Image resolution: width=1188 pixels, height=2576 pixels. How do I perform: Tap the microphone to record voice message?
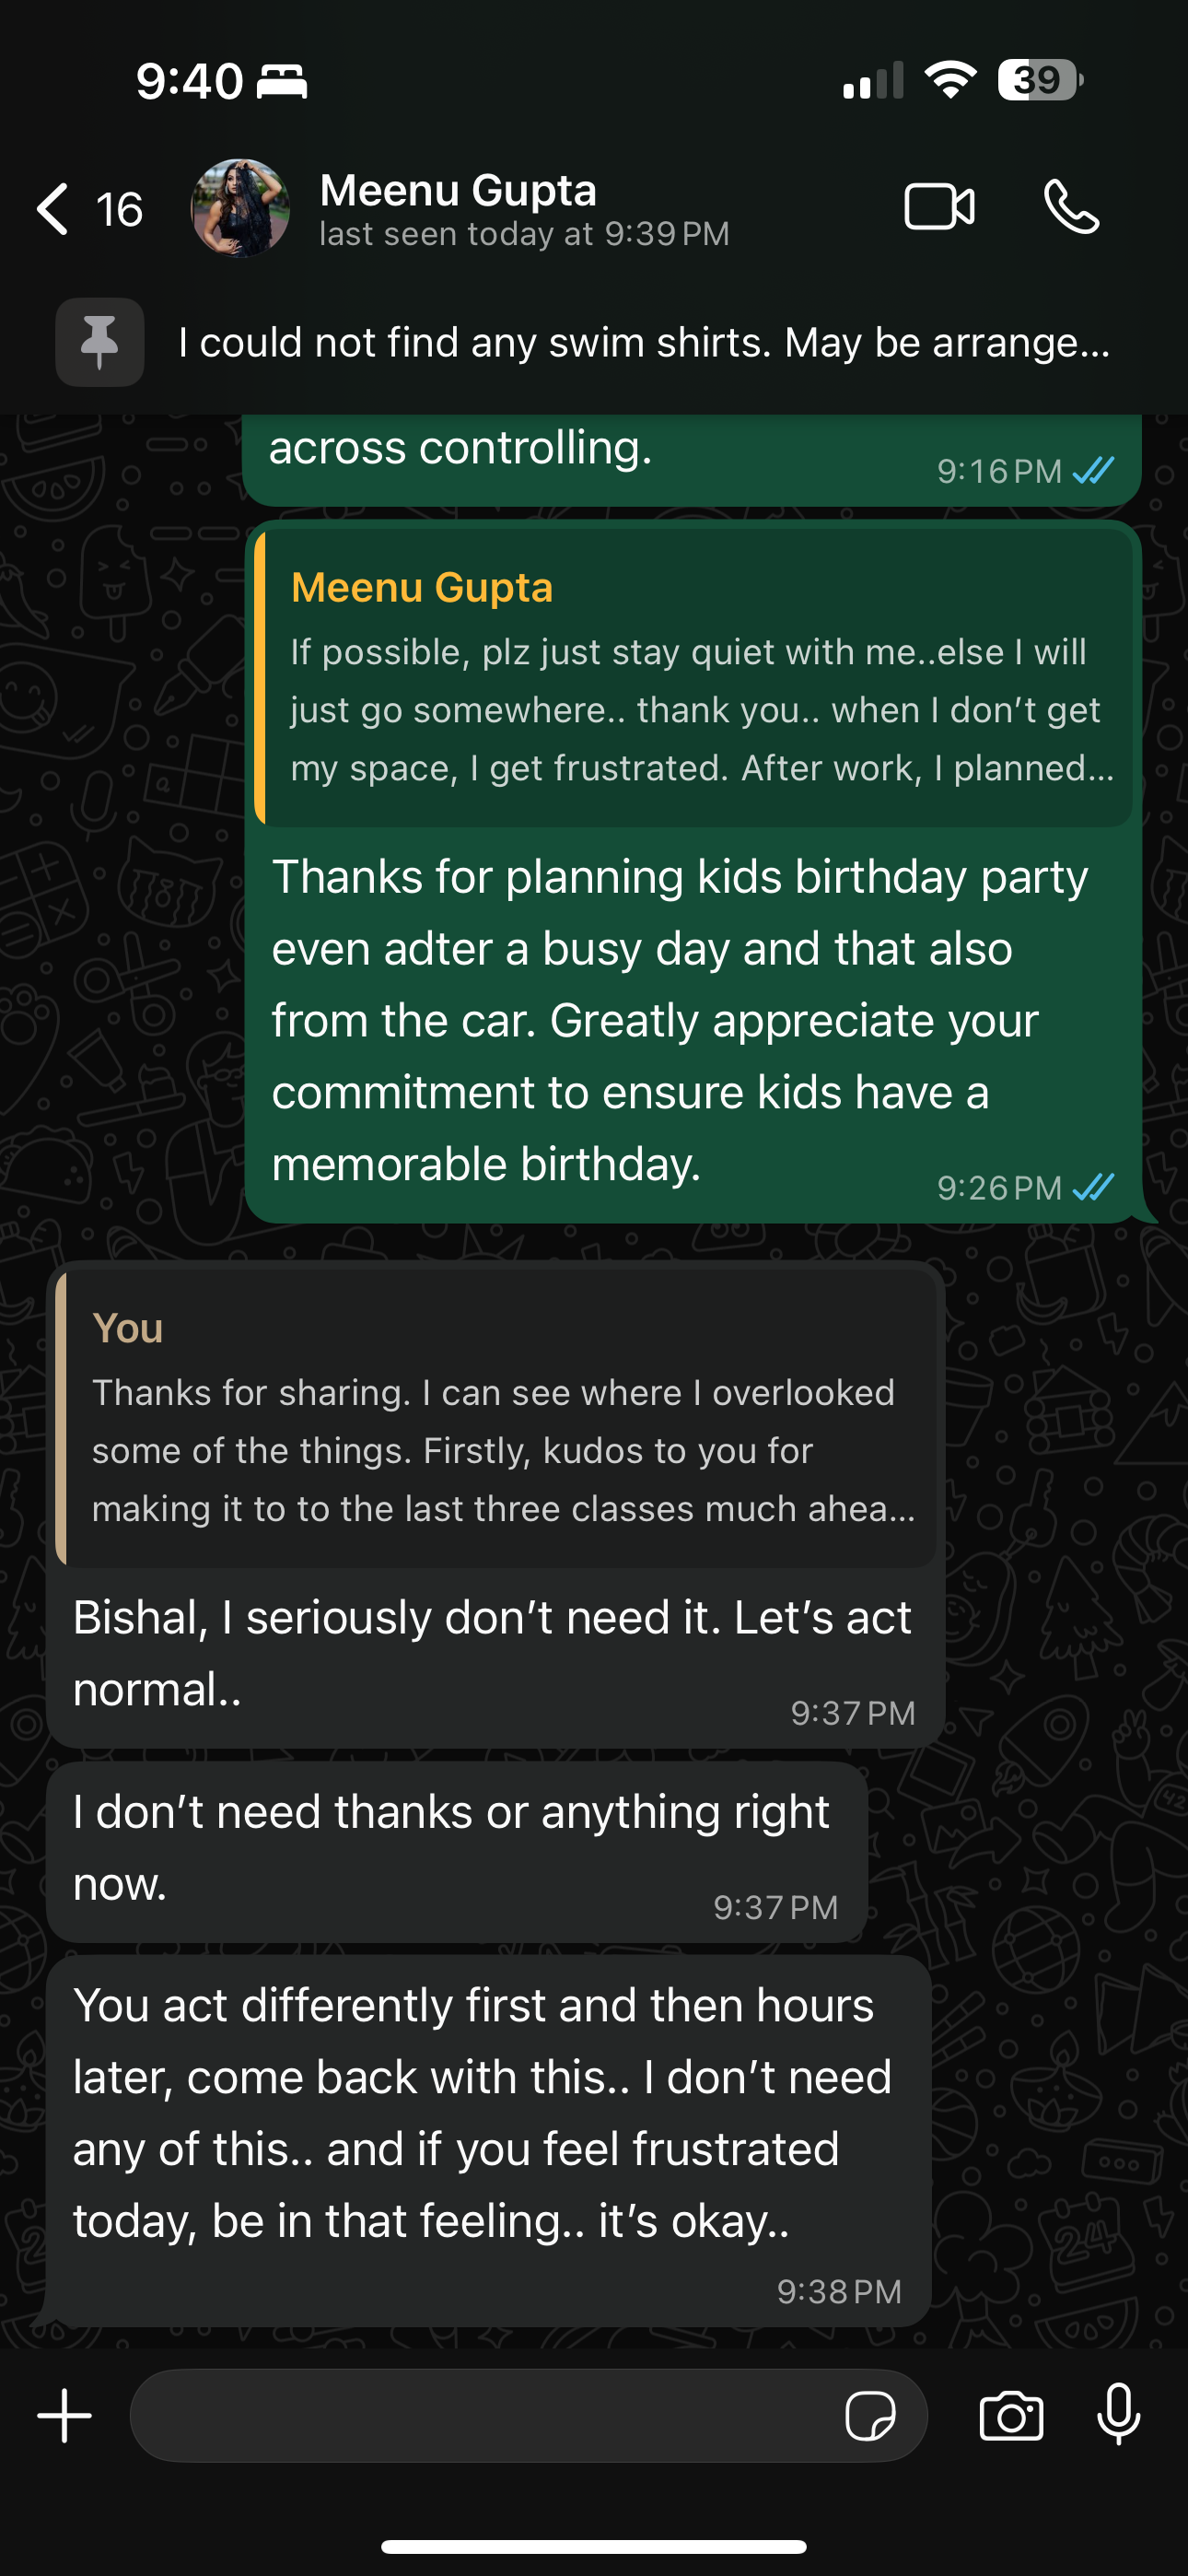[x=1118, y=2414]
